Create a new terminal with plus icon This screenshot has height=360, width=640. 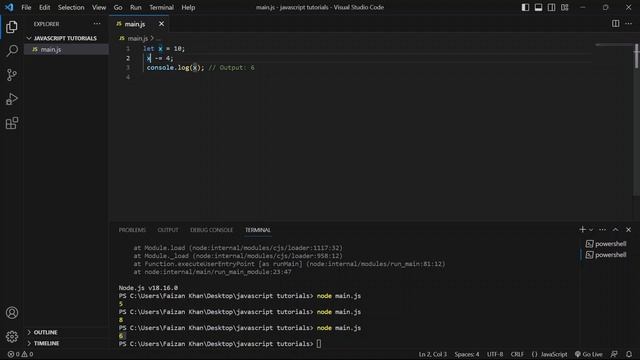[582, 229]
